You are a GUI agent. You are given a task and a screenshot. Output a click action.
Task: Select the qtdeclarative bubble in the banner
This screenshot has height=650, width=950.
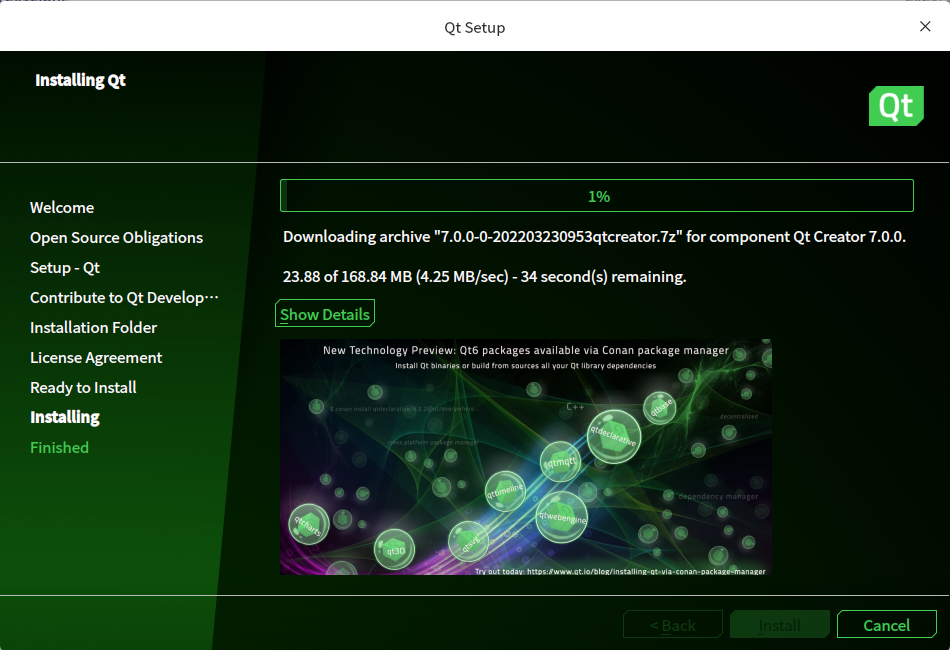(613, 438)
